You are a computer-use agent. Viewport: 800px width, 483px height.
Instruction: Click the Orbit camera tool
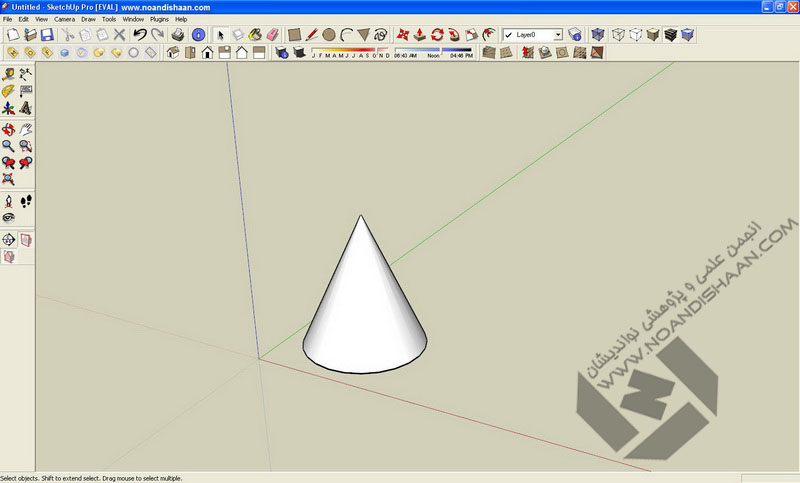tap(8, 129)
